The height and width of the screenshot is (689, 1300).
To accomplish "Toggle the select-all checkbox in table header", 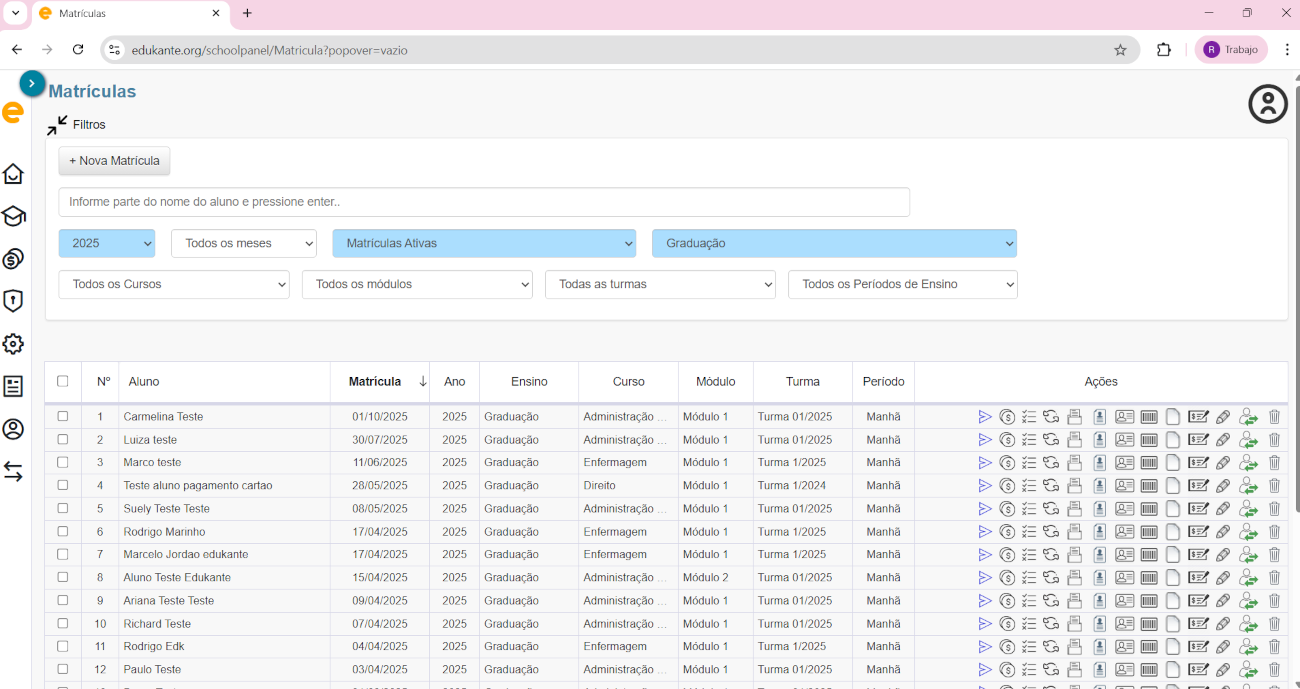I will (63, 381).
